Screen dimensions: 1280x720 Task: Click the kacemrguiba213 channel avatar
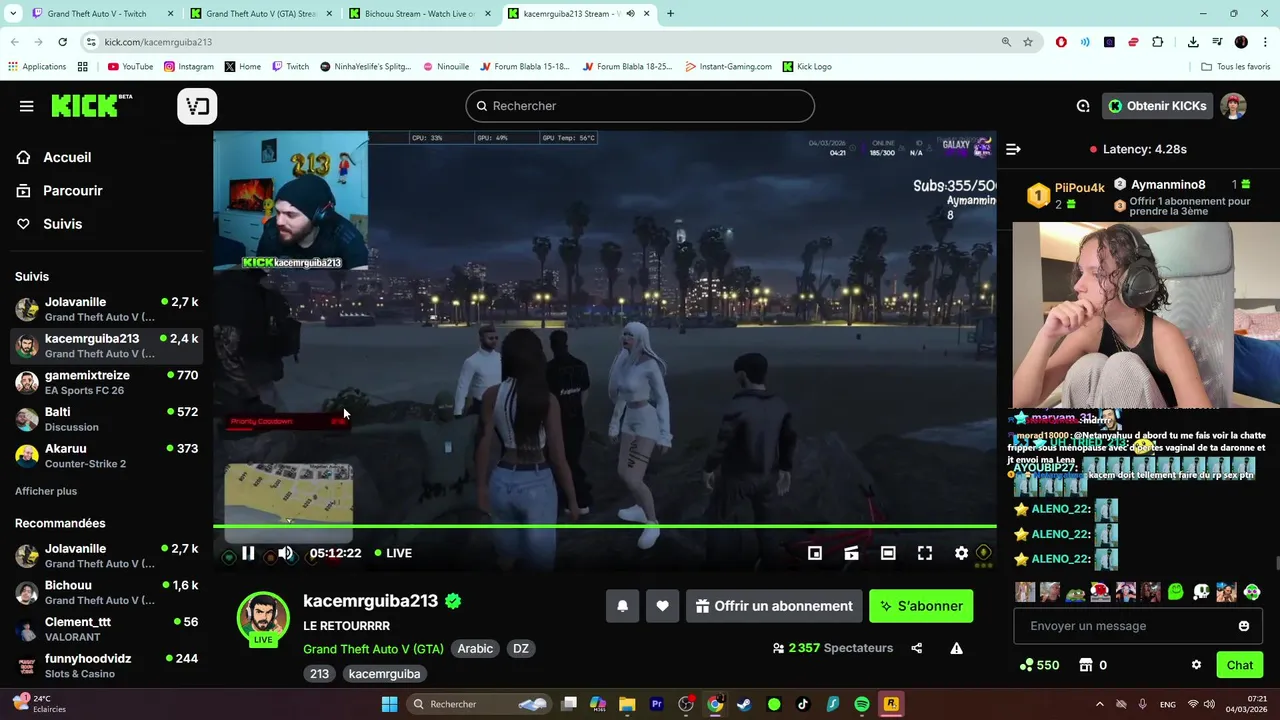tap(263, 617)
